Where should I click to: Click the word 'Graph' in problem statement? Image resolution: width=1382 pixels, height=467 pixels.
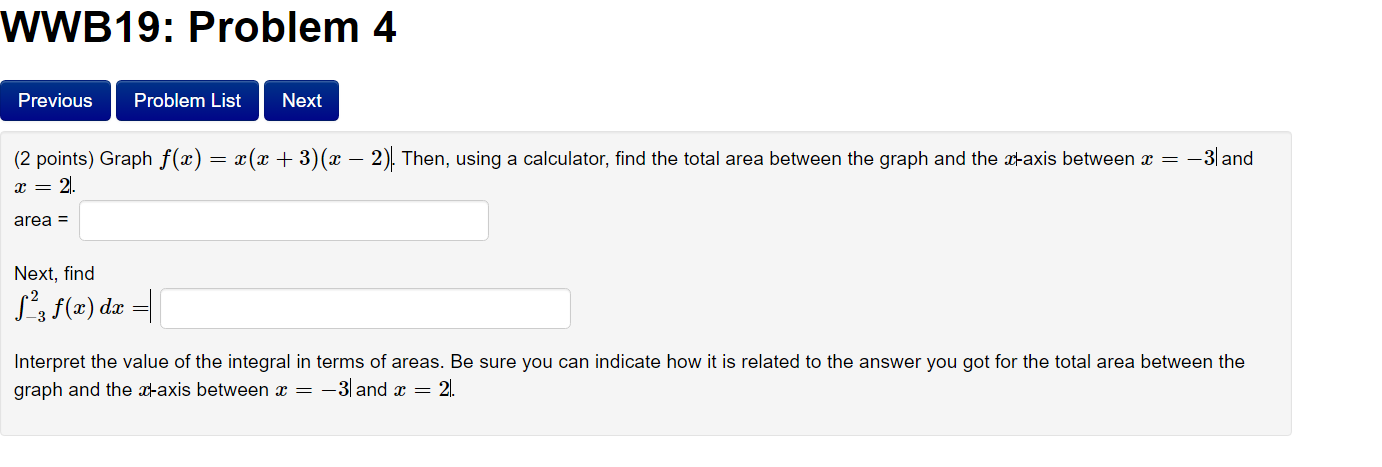pyautogui.click(x=126, y=159)
